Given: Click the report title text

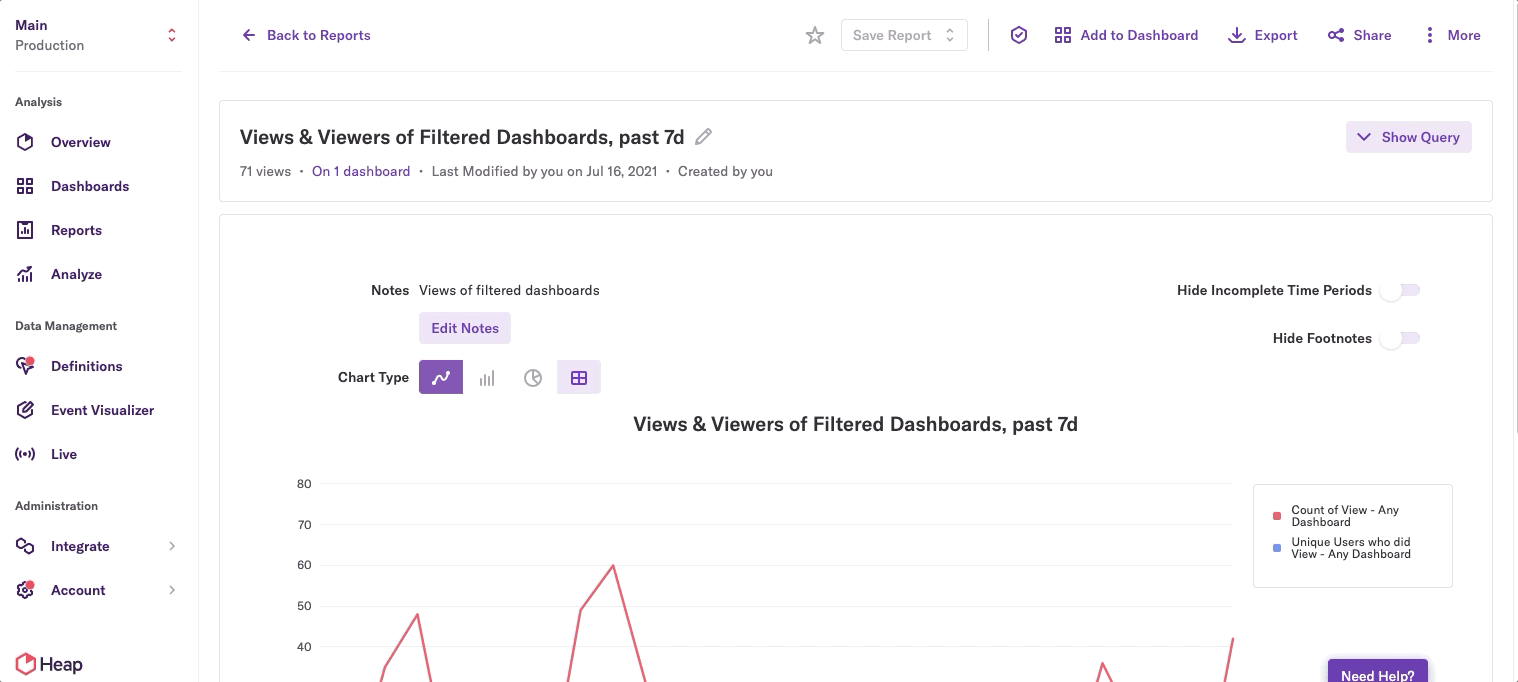Looking at the screenshot, I should (x=462, y=137).
